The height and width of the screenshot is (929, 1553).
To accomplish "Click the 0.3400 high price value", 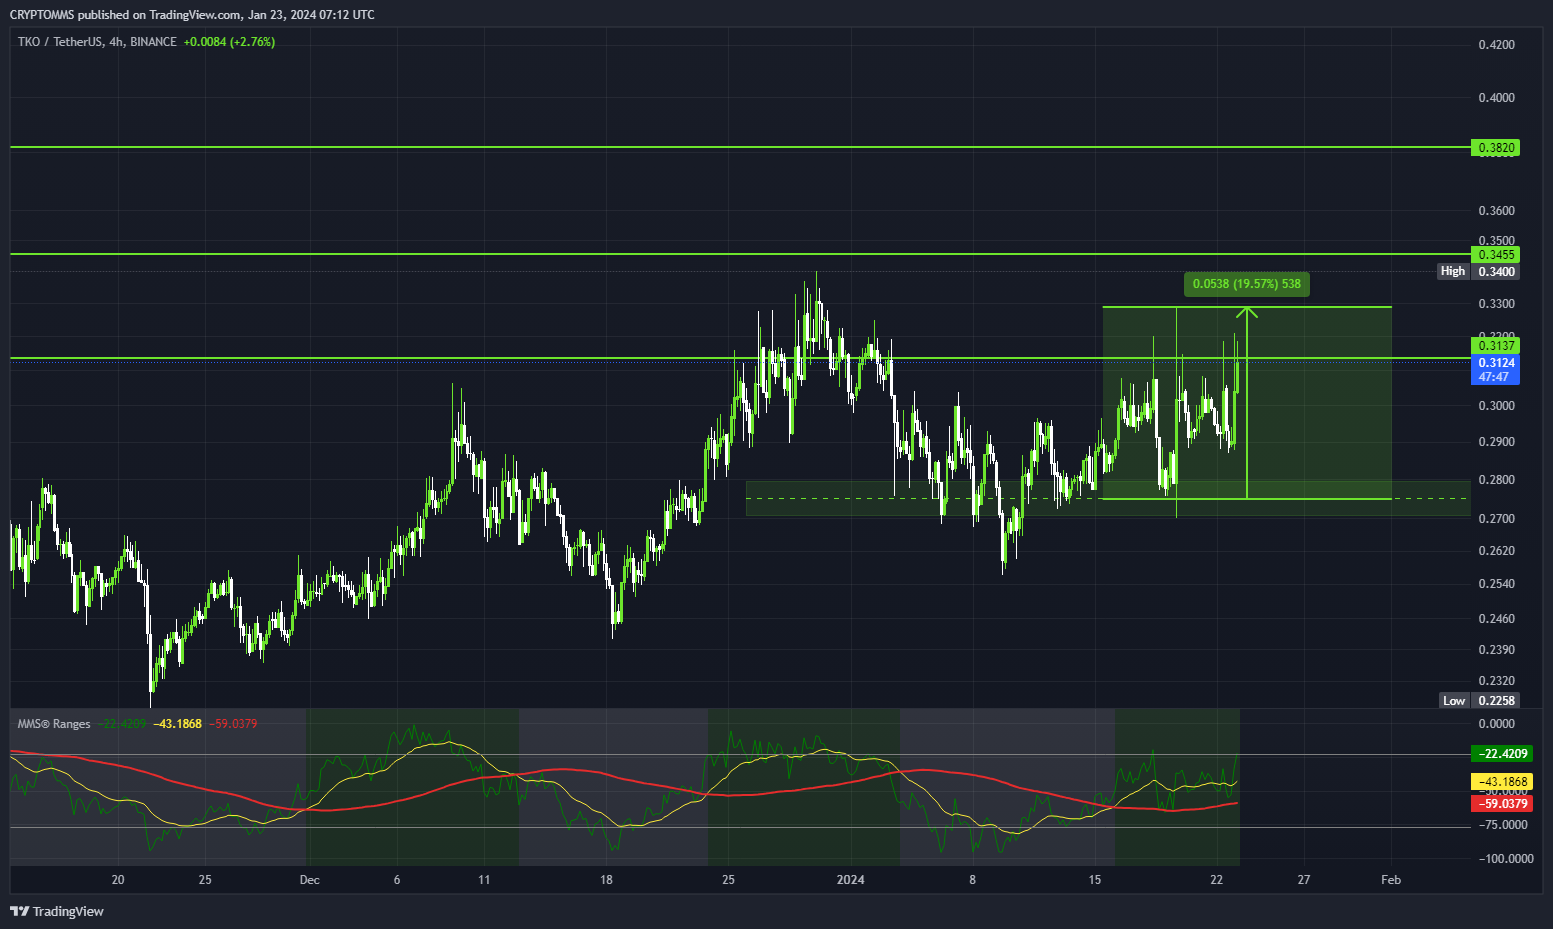I will pyautogui.click(x=1496, y=271).
